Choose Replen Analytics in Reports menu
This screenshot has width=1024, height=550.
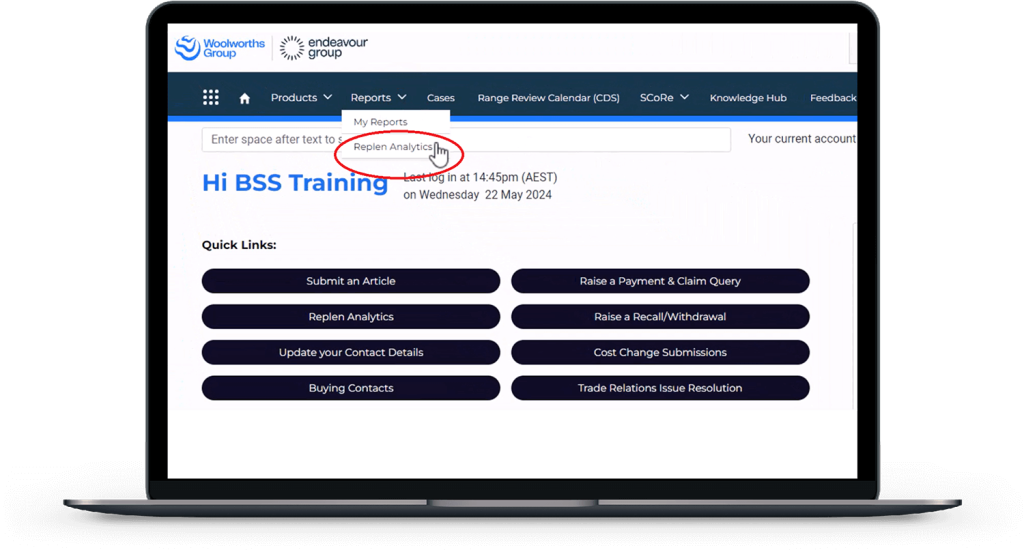click(393, 147)
